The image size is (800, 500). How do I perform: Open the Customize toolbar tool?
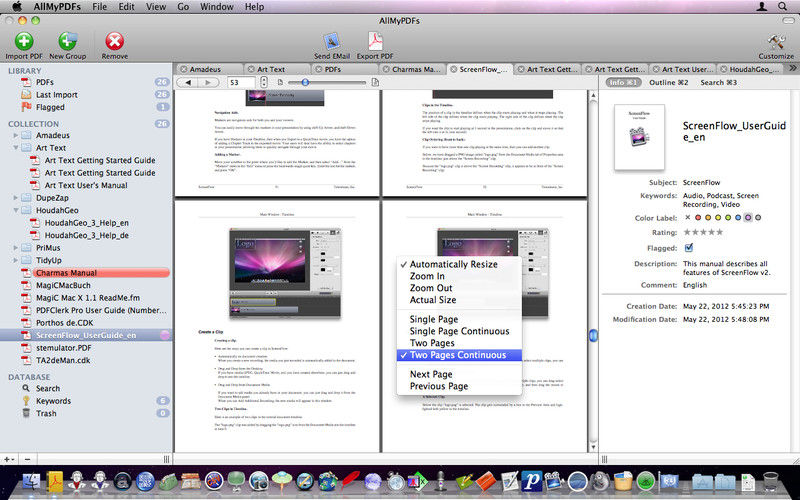[776, 42]
